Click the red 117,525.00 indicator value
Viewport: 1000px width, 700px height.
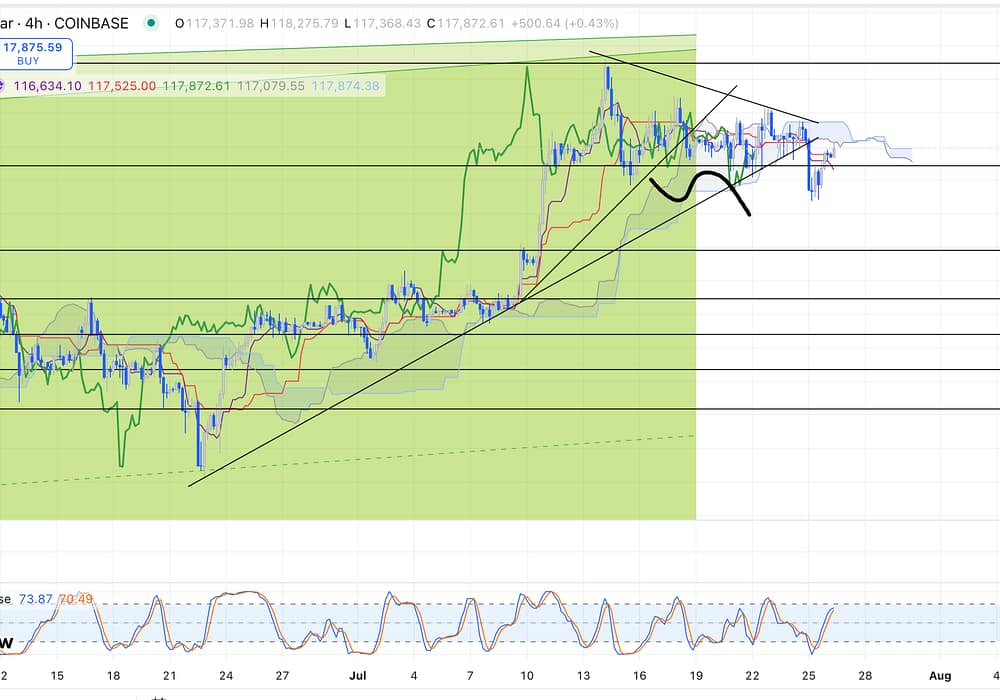click(121, 87)
